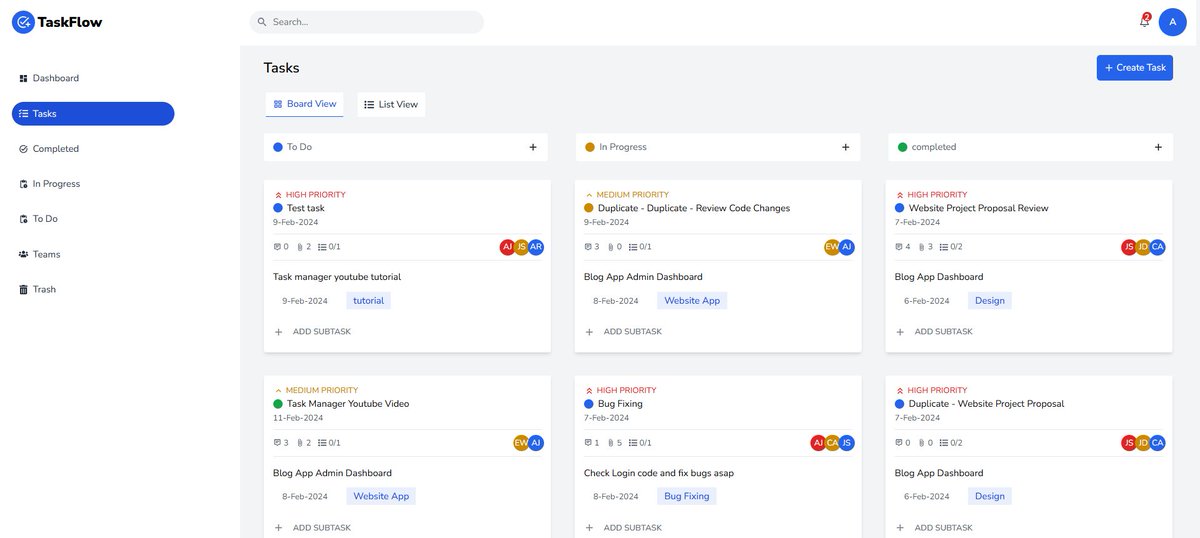Open the user avatar menu labeled A
This screenshot has height=538, width=1200.
click(1172, 21)
